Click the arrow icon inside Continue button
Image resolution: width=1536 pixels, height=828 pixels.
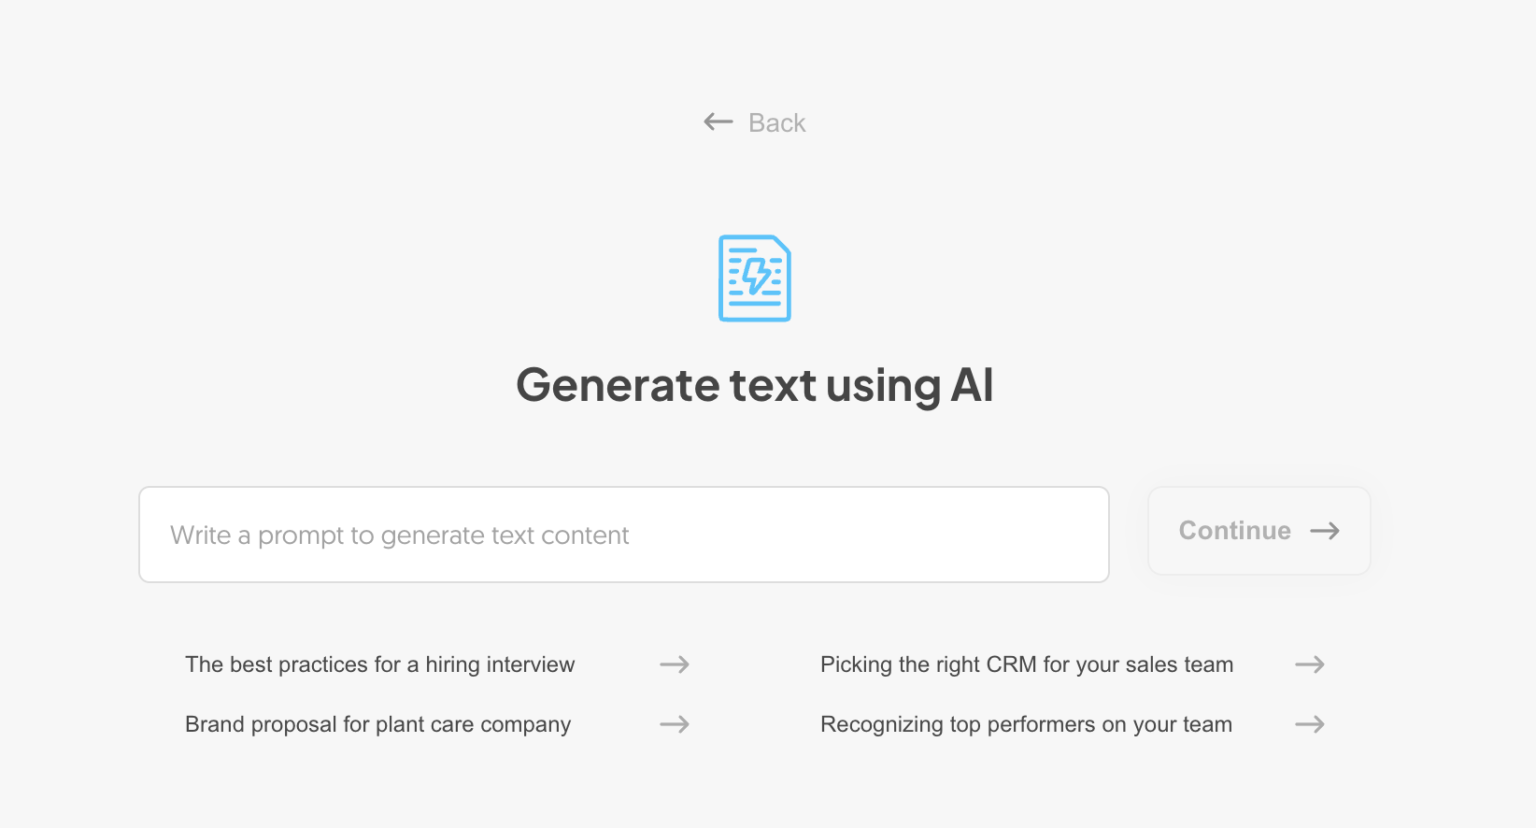pos(1325,531)
